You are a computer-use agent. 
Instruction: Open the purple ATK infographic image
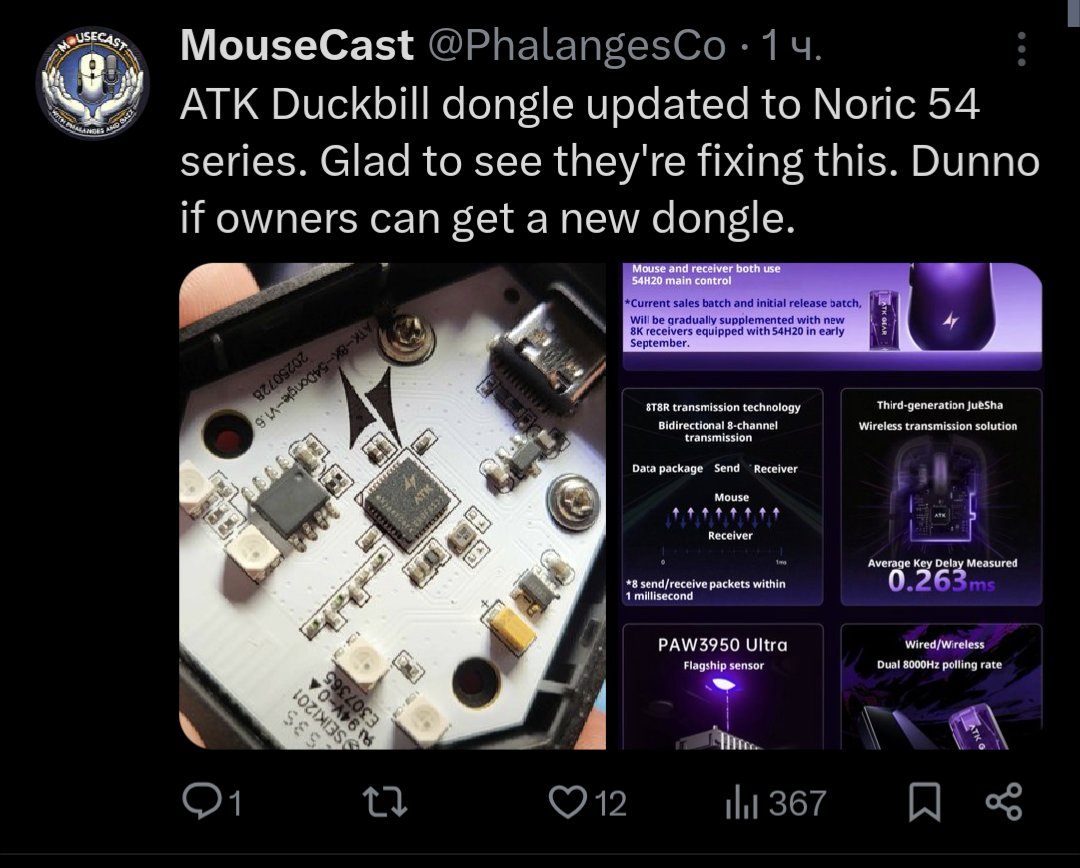tap(832, 506)
